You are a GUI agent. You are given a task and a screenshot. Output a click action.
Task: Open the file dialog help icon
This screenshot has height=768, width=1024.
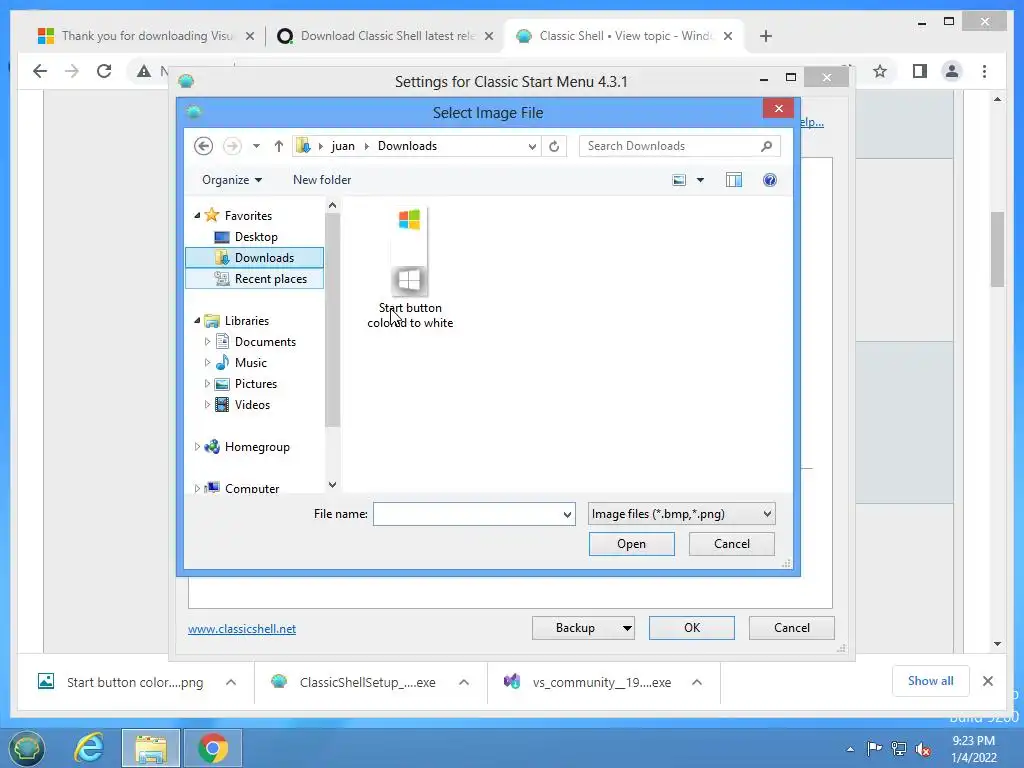pyautogui.click(x=770, y=180)
